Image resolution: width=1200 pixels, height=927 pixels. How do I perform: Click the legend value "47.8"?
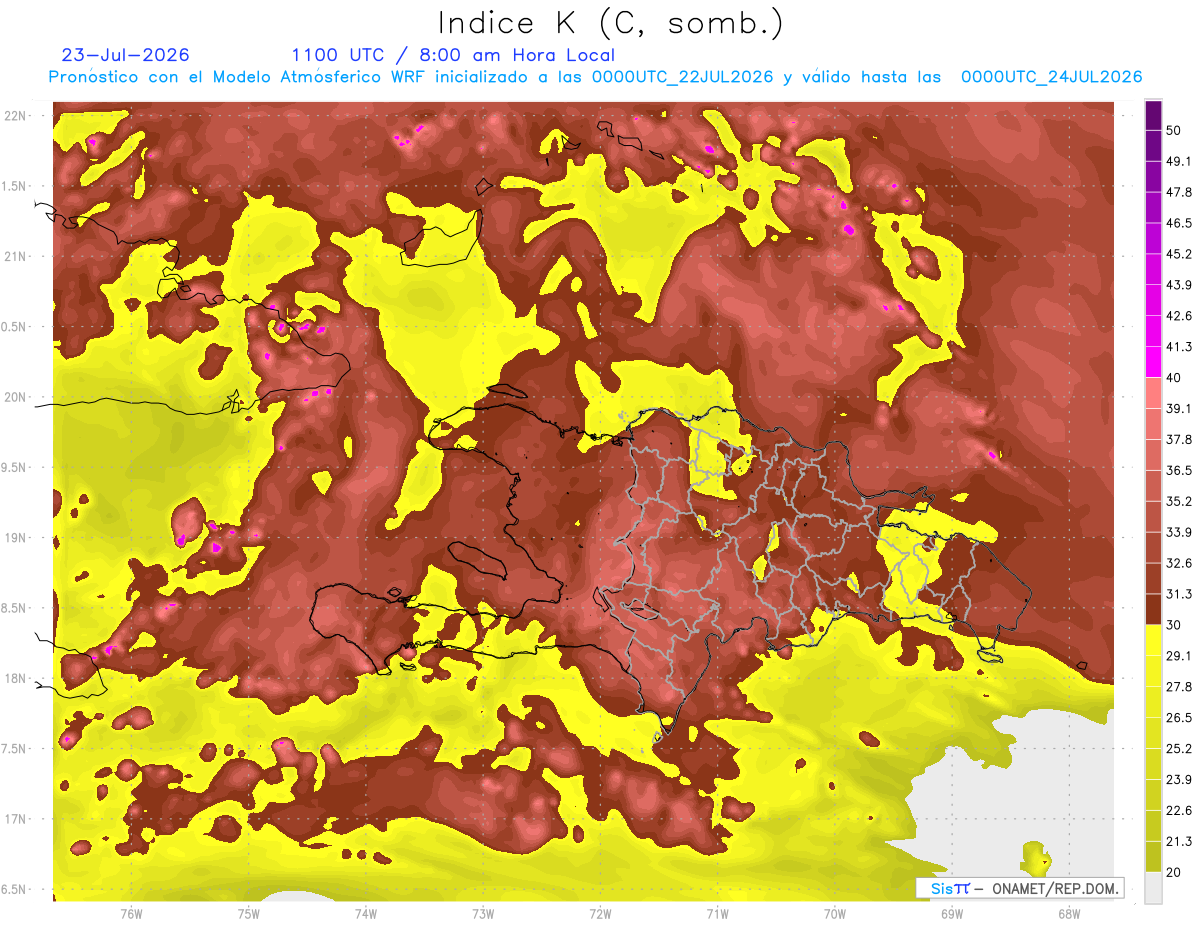(x=1178, y=192)
